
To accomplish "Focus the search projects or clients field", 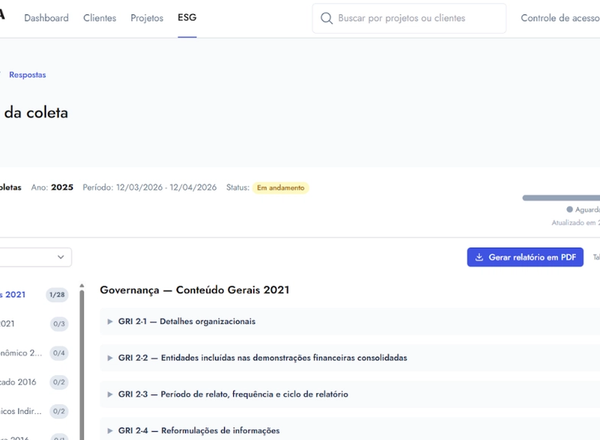I will 409,18.
